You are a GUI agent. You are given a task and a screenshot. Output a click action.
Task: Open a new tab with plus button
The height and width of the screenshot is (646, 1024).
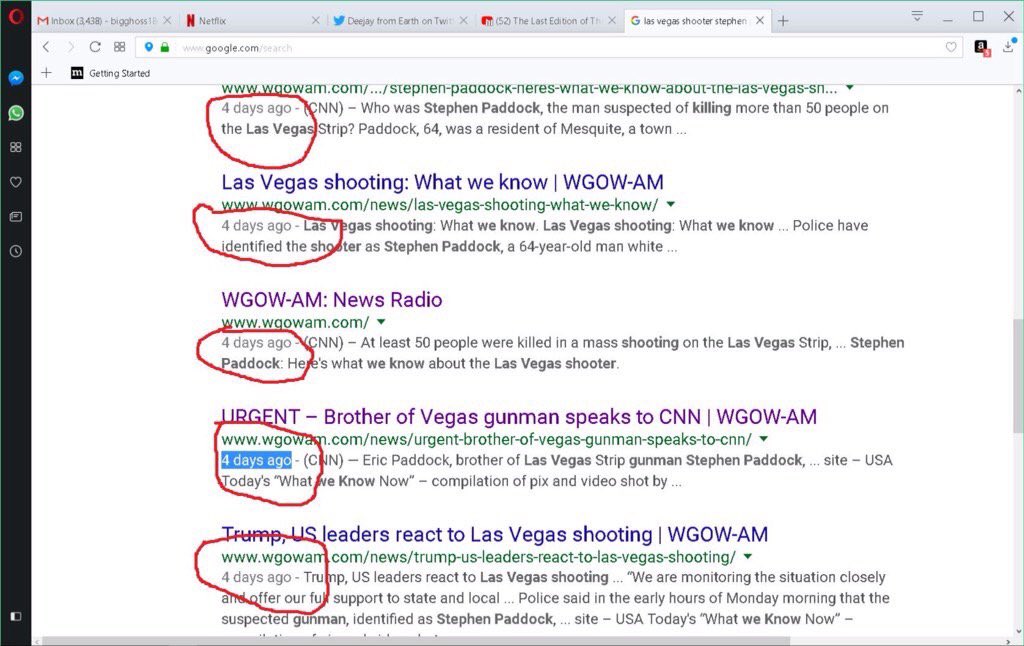[783, 21]
